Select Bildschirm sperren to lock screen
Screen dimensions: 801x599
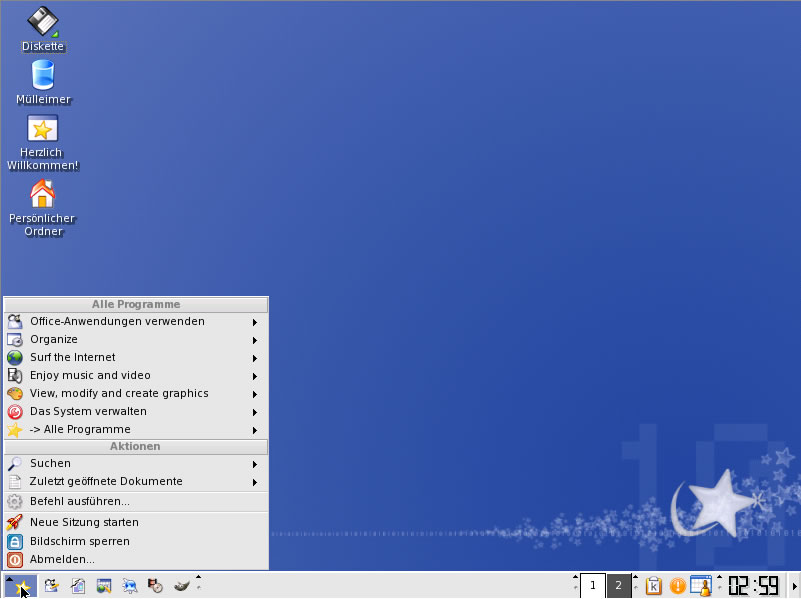(80, 541)
